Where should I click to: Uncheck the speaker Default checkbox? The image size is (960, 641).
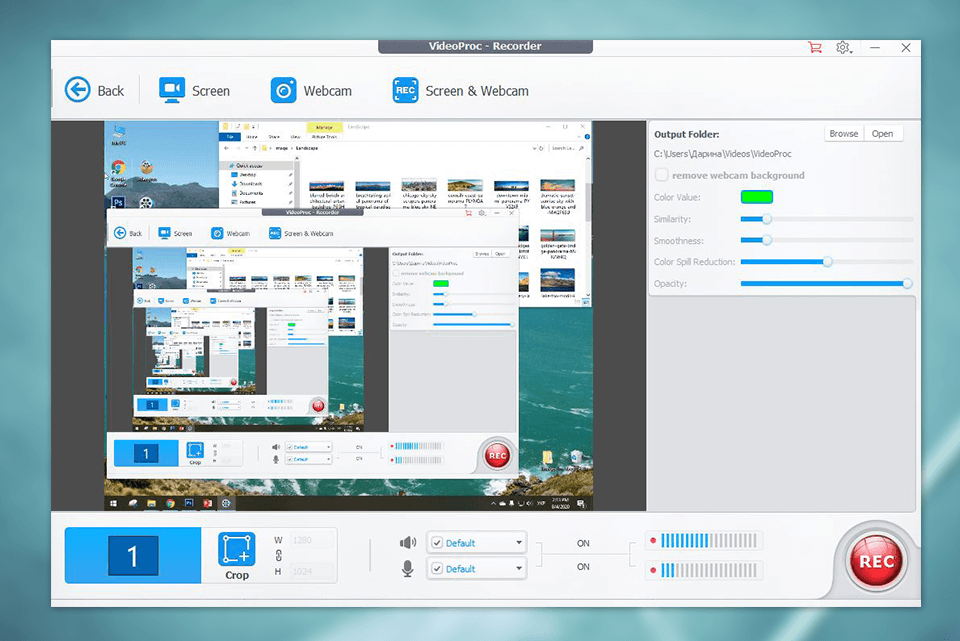coord(439,542)
